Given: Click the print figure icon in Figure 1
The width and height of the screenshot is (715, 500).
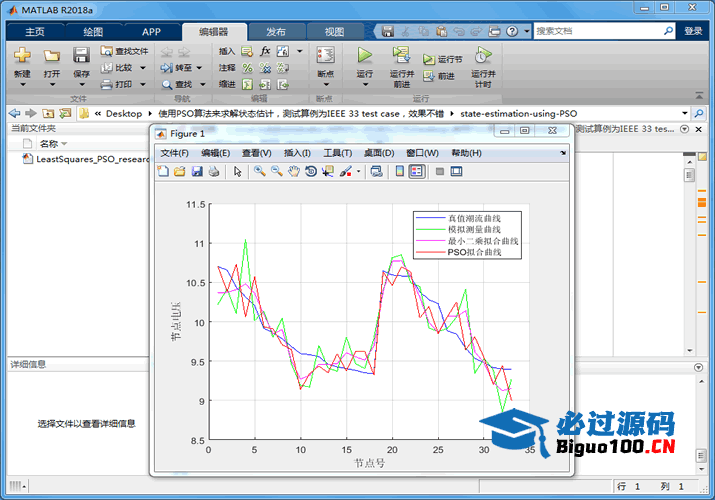Looking at the screenshot, I should (213, 171).
